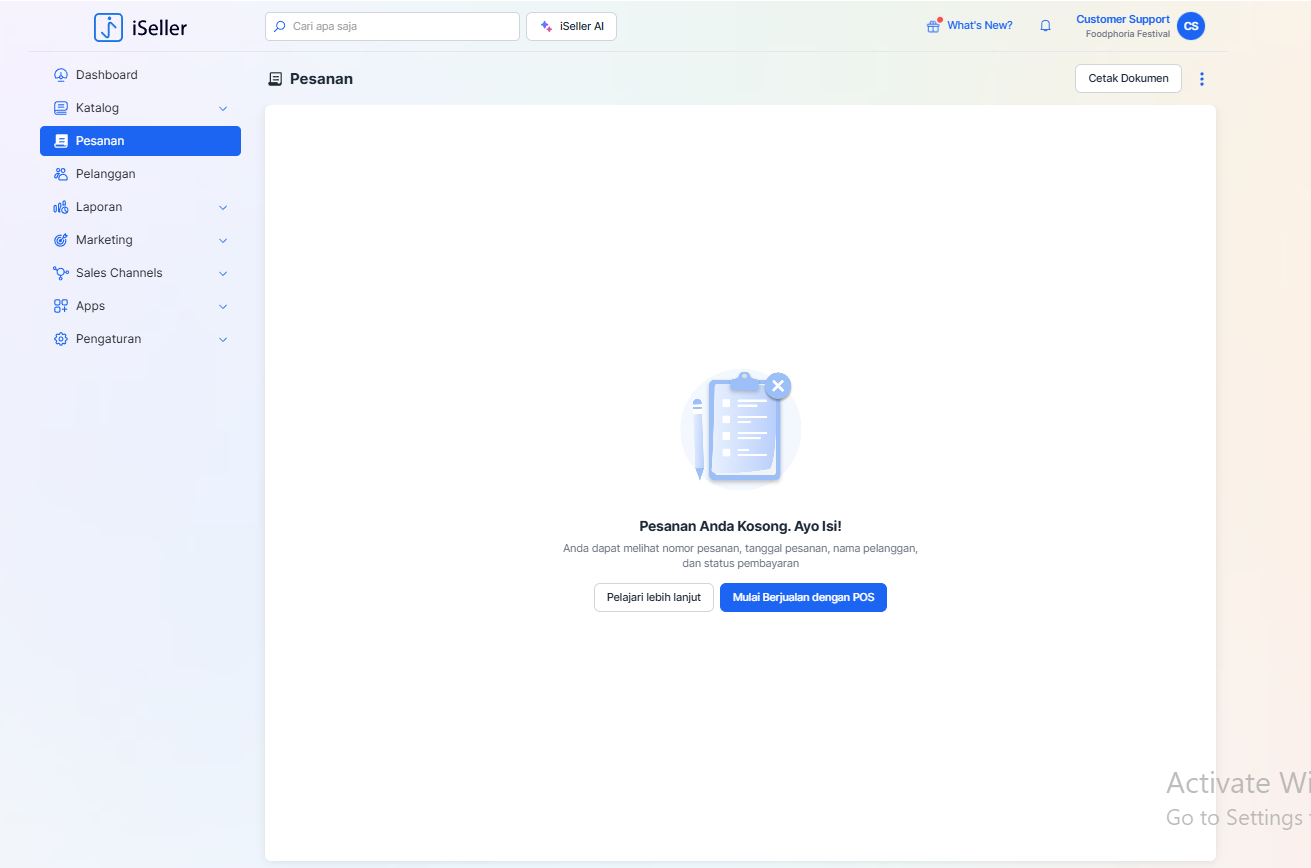The width and height of the screenshot is (1311, 868).
Task: Click Pelajari lebih lanjut button
Action: pyautogui.click(x=653, y=597)
